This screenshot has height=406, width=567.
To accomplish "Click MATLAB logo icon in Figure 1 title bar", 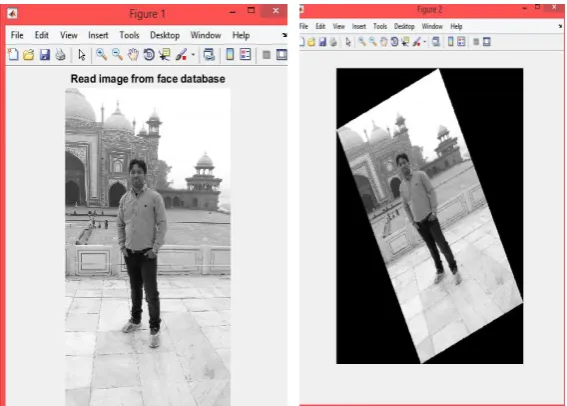I will (x=12, y=14).
